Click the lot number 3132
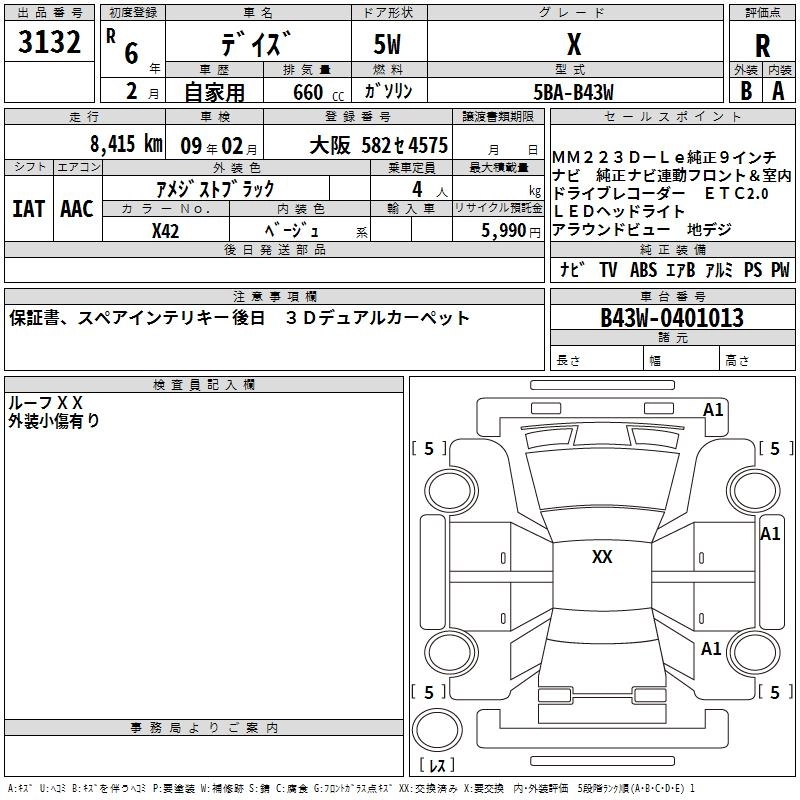Screen dimensions: 800x800 (49, 42)
